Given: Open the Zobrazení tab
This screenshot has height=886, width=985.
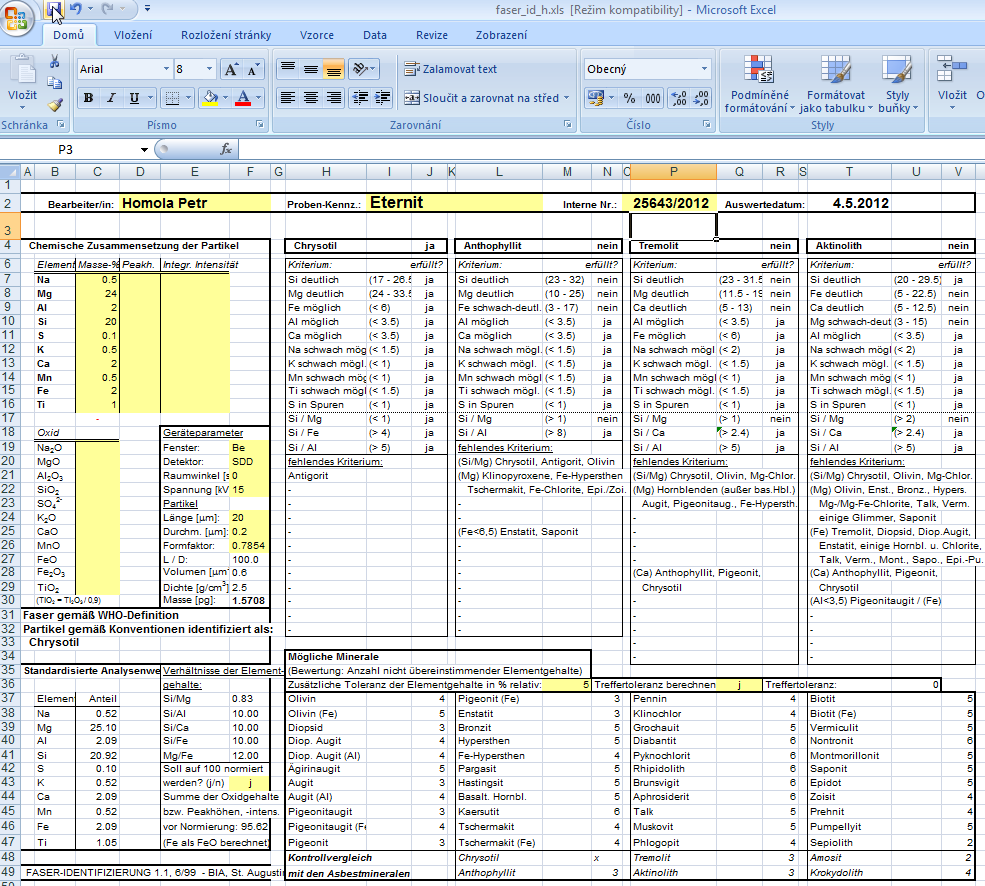Looking at the screenshot, I should (501, 35).
